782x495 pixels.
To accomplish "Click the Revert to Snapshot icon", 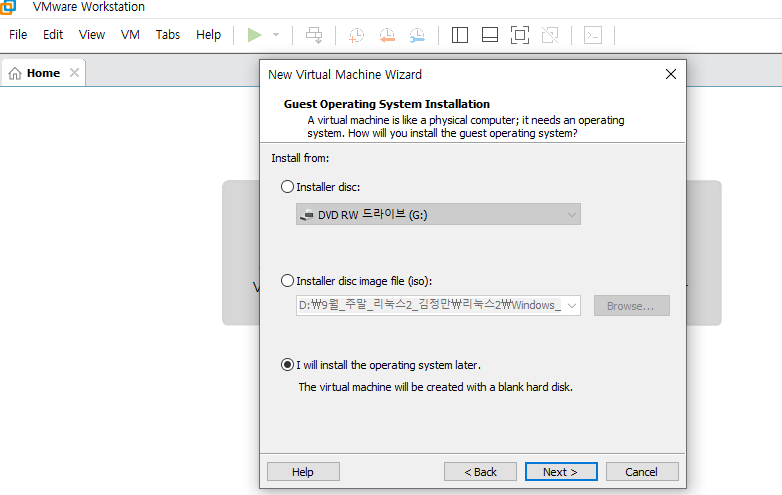I will (387, 35).
